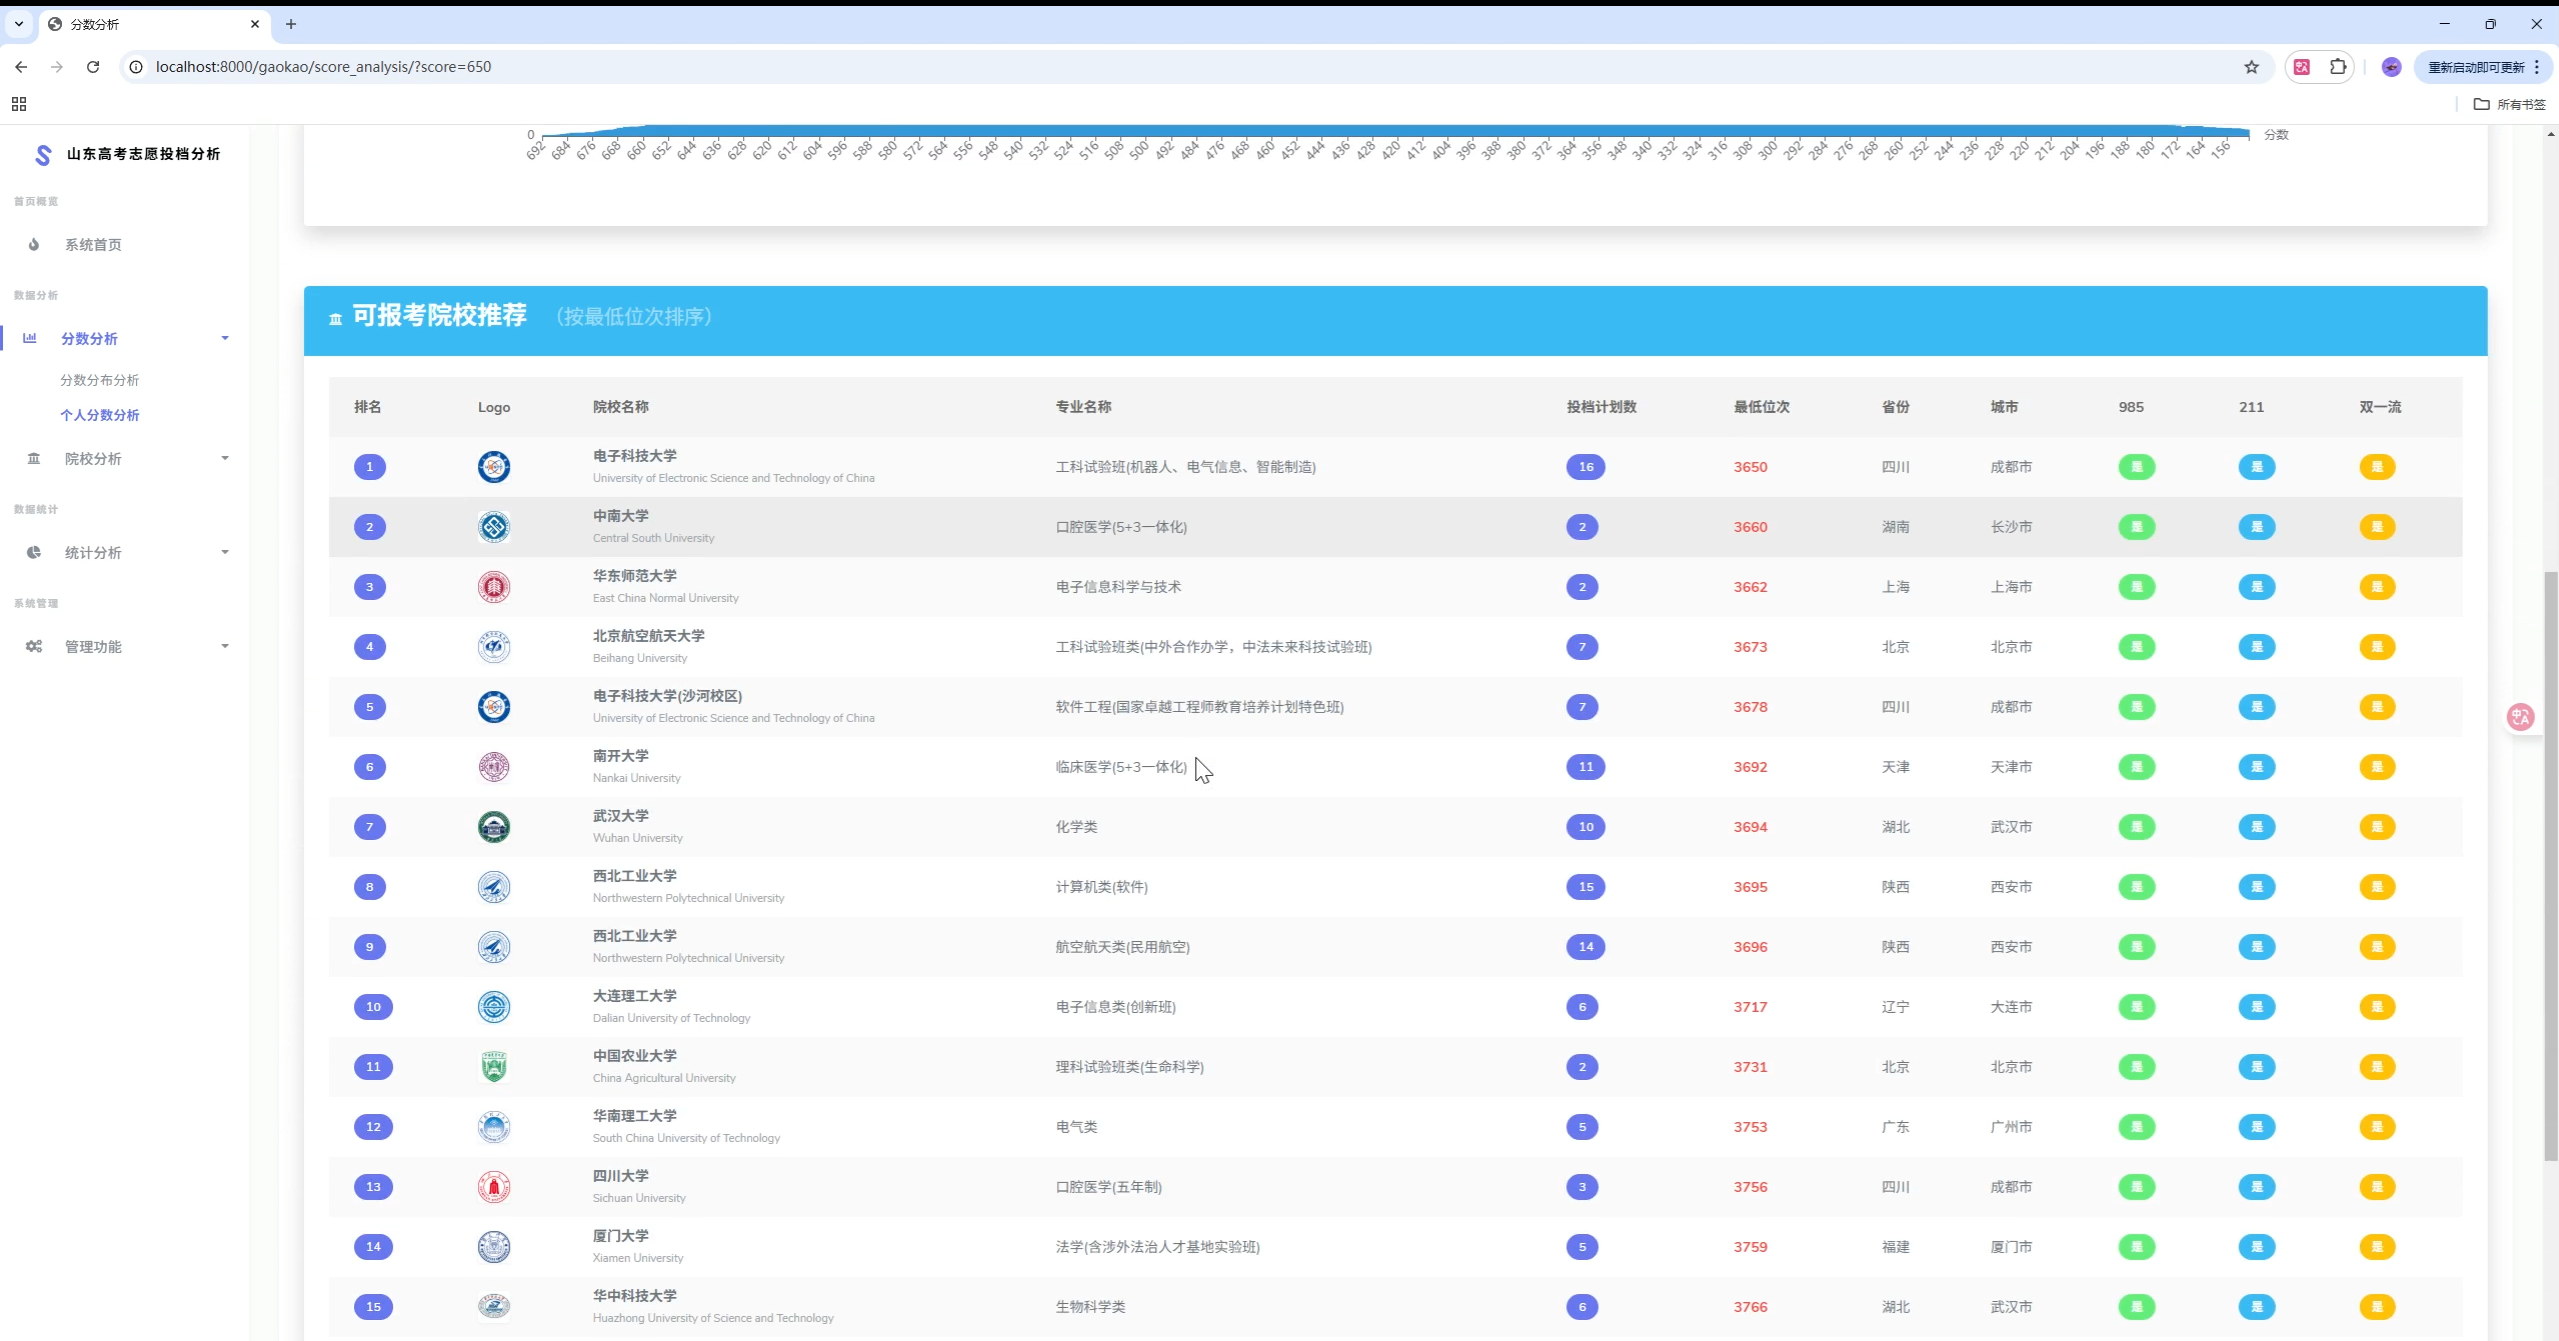Click the 最低位次 column header
Screen dimensions: 2559x1341
[1762, 407]
